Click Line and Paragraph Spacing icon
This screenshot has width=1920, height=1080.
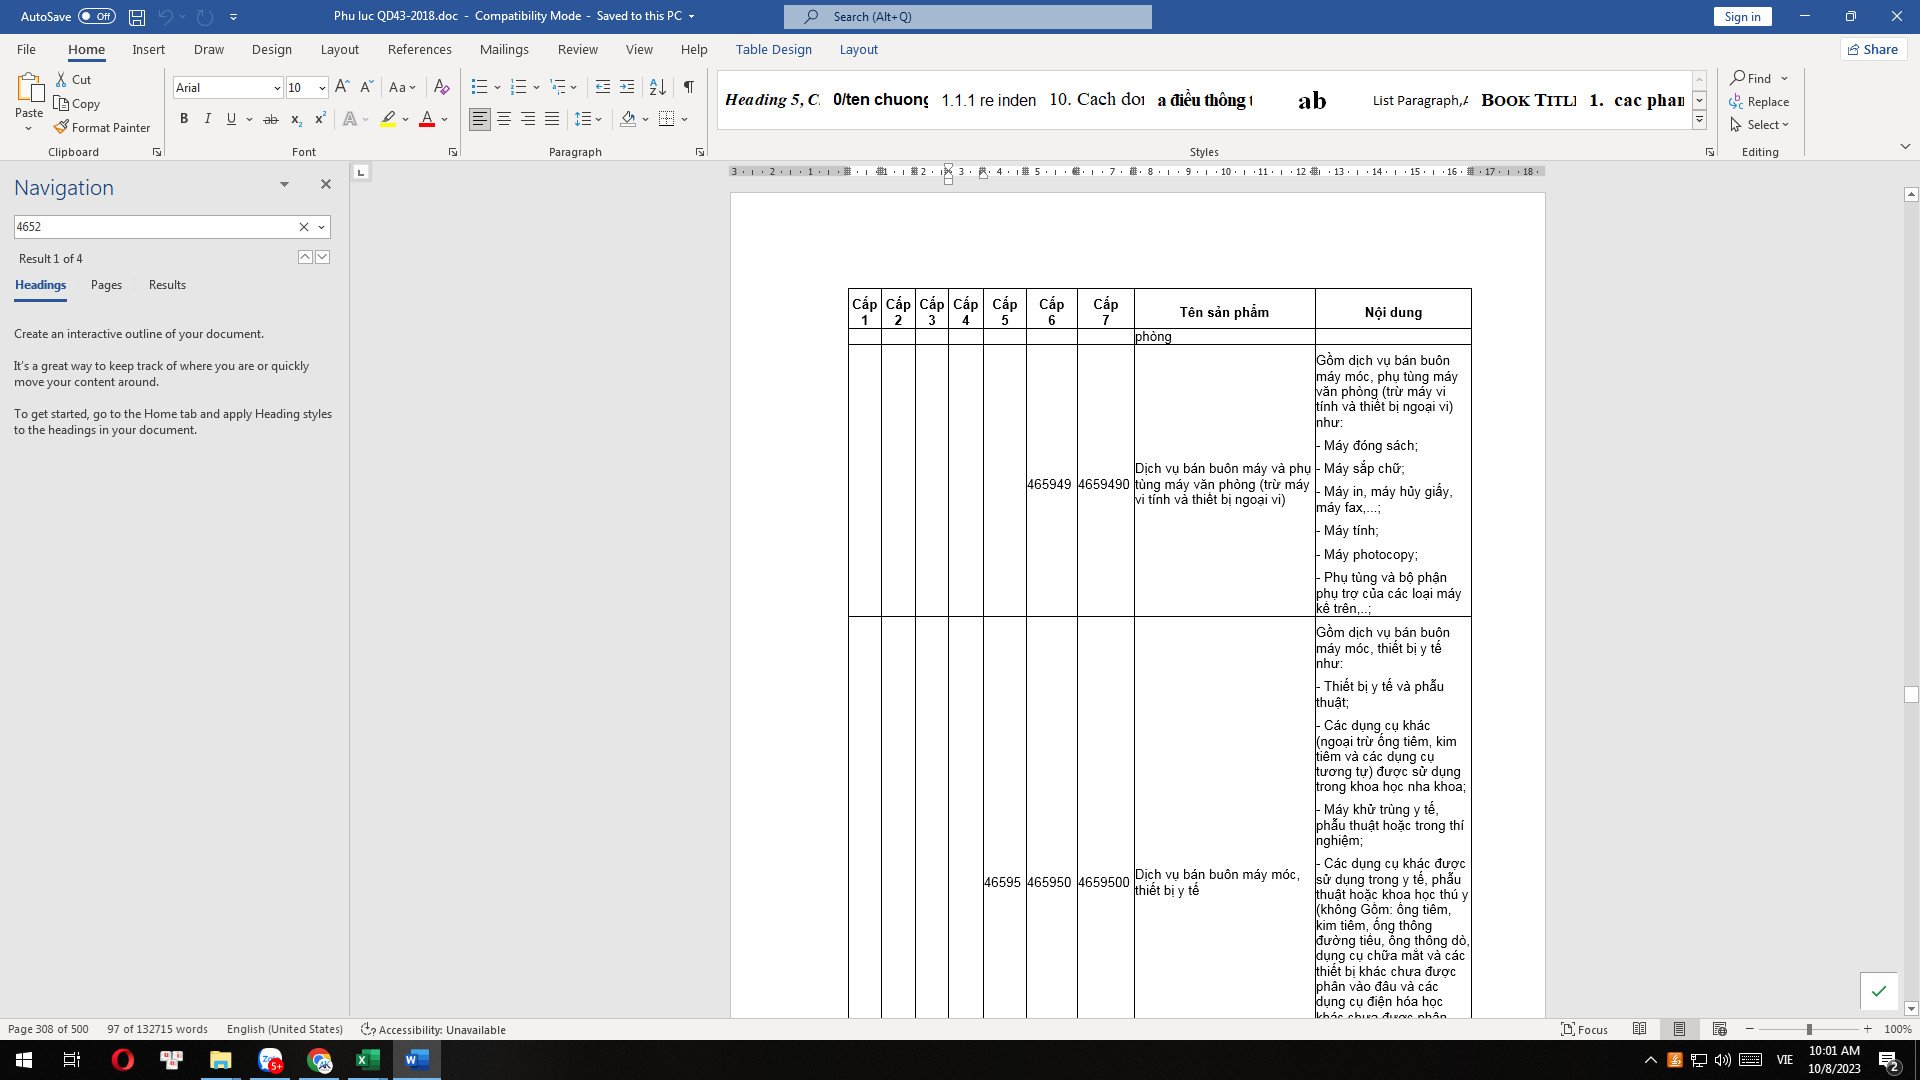(x=583, y=119)
